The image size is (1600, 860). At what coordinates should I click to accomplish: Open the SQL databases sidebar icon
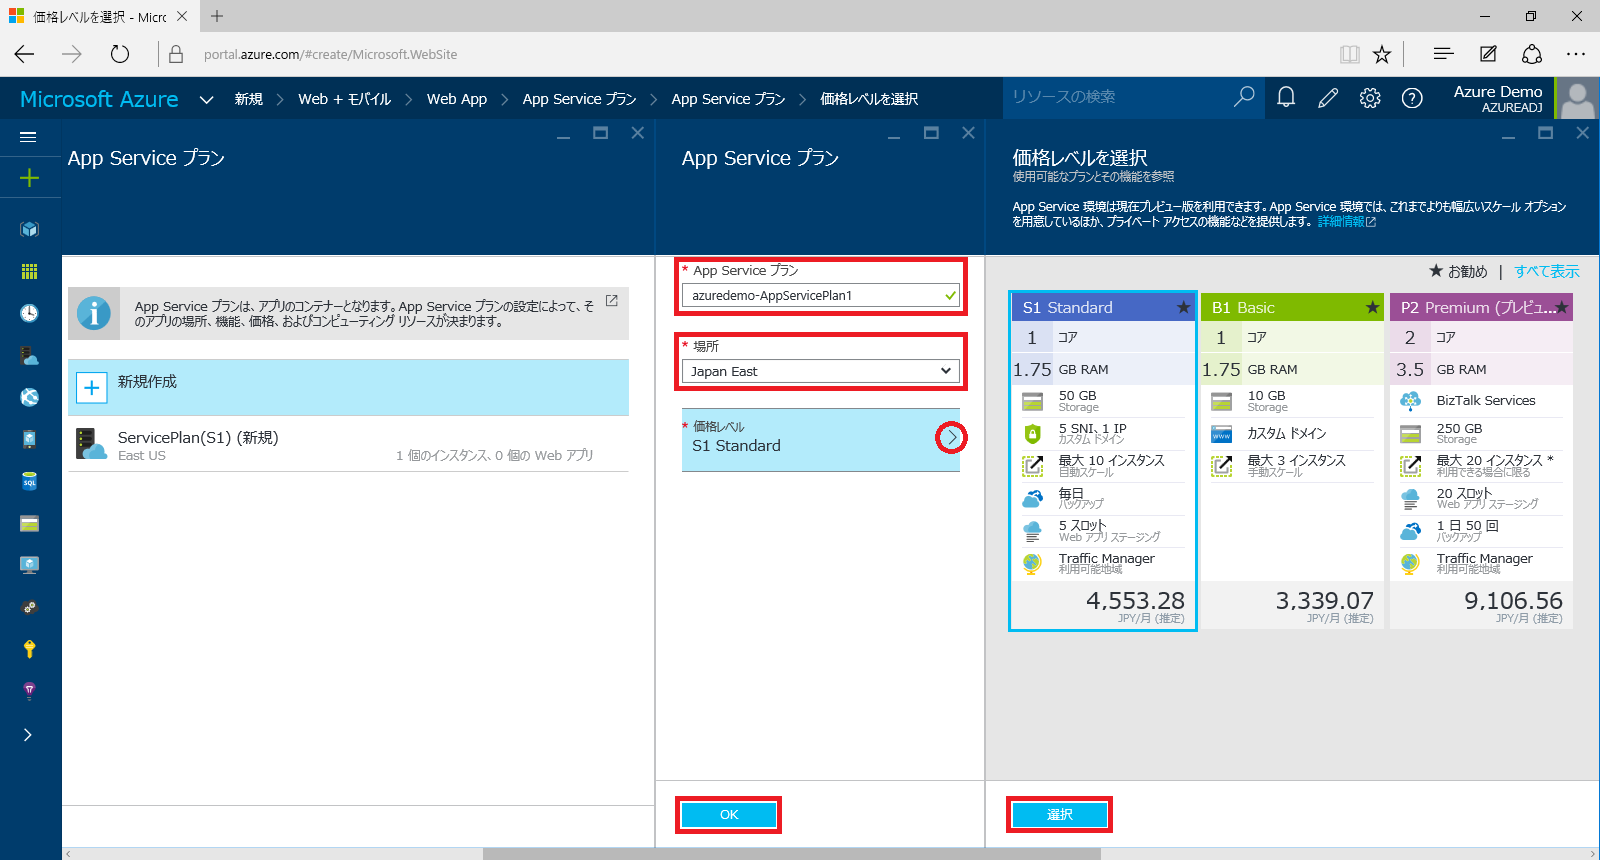pos(29,481)
